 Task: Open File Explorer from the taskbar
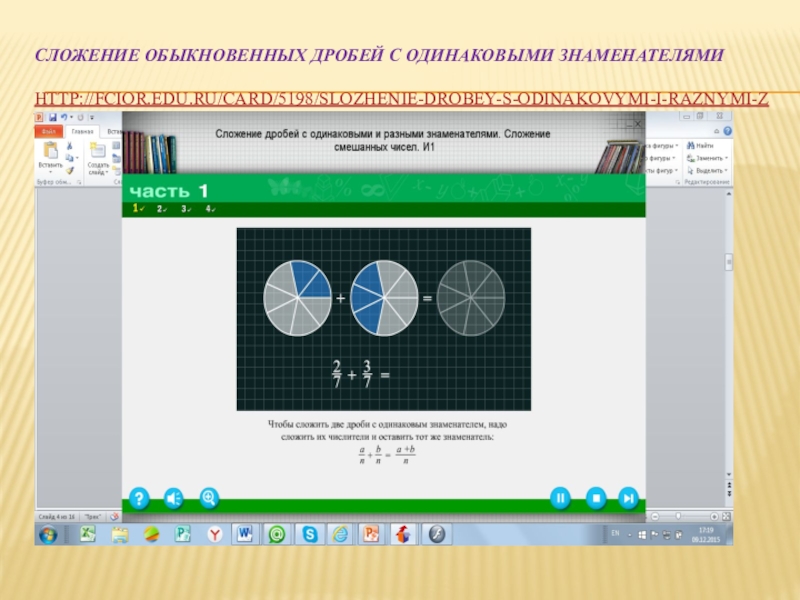tap(119, 534)
